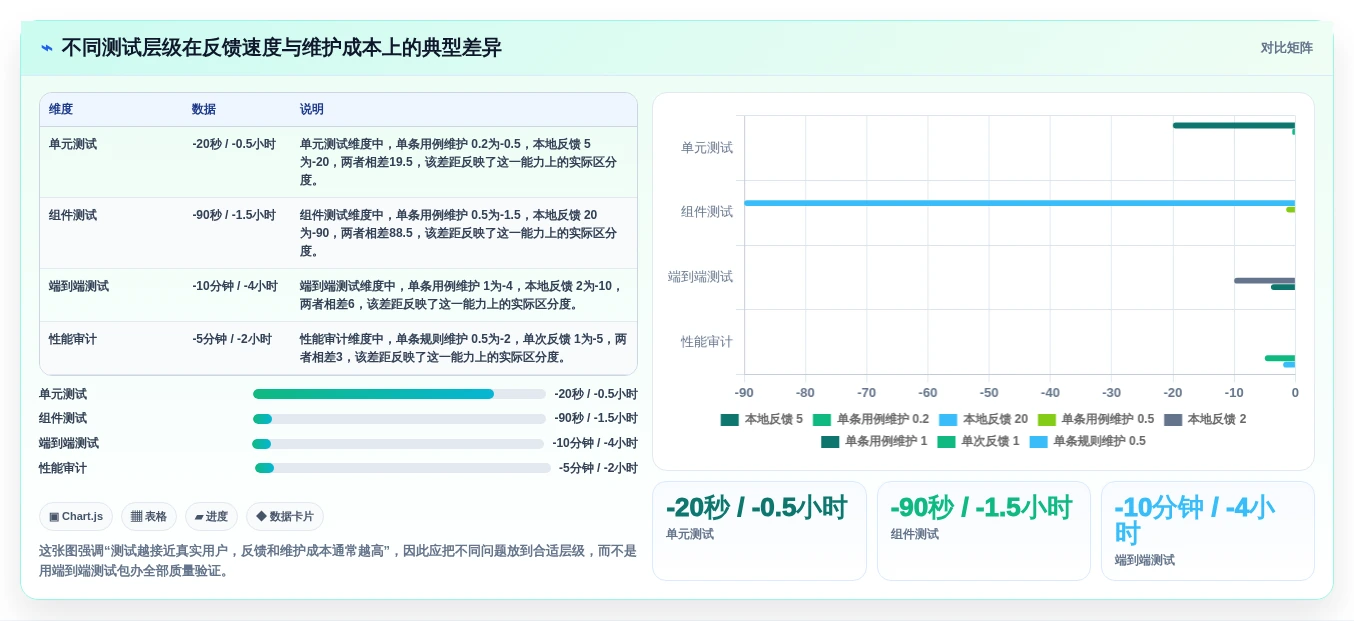Select the 进度 chip
The height and width of the screenshot is (621, 1354).
[x=211, y=516]
